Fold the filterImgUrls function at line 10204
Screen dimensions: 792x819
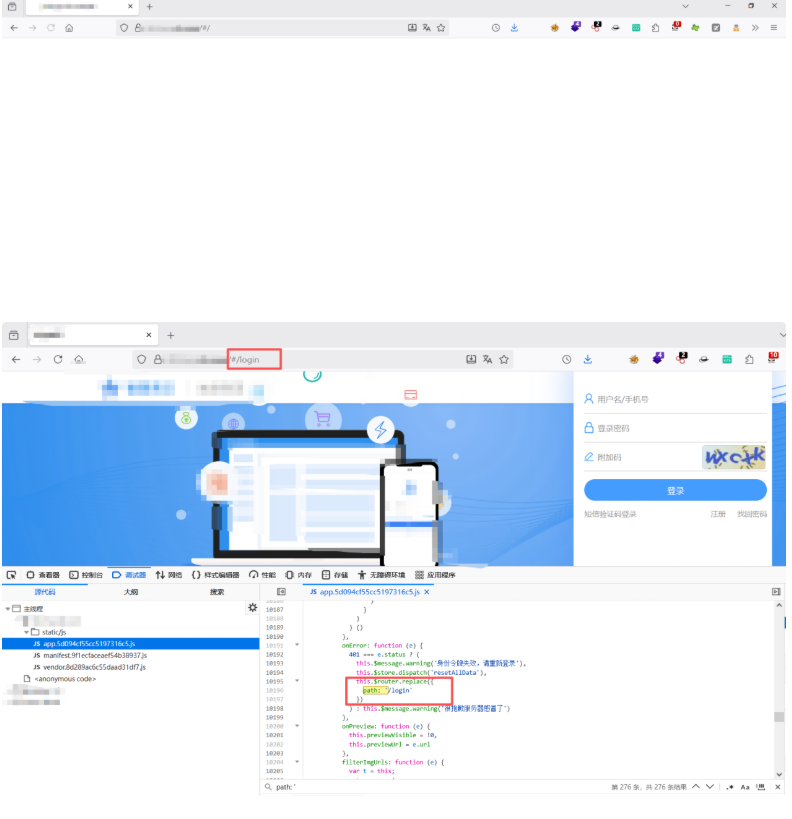pos(297,762)
